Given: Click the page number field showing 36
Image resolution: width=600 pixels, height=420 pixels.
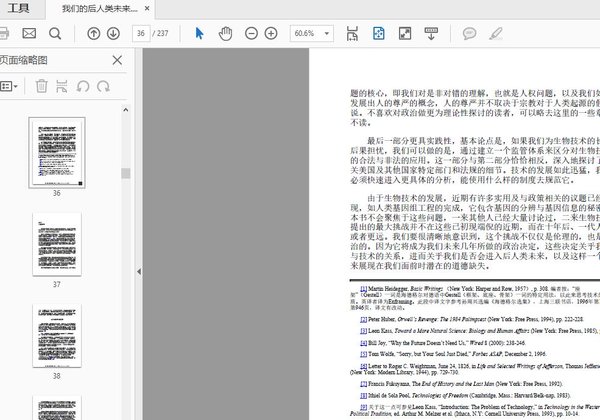Looking at the screenshot, I should click(x=141, y=34).
